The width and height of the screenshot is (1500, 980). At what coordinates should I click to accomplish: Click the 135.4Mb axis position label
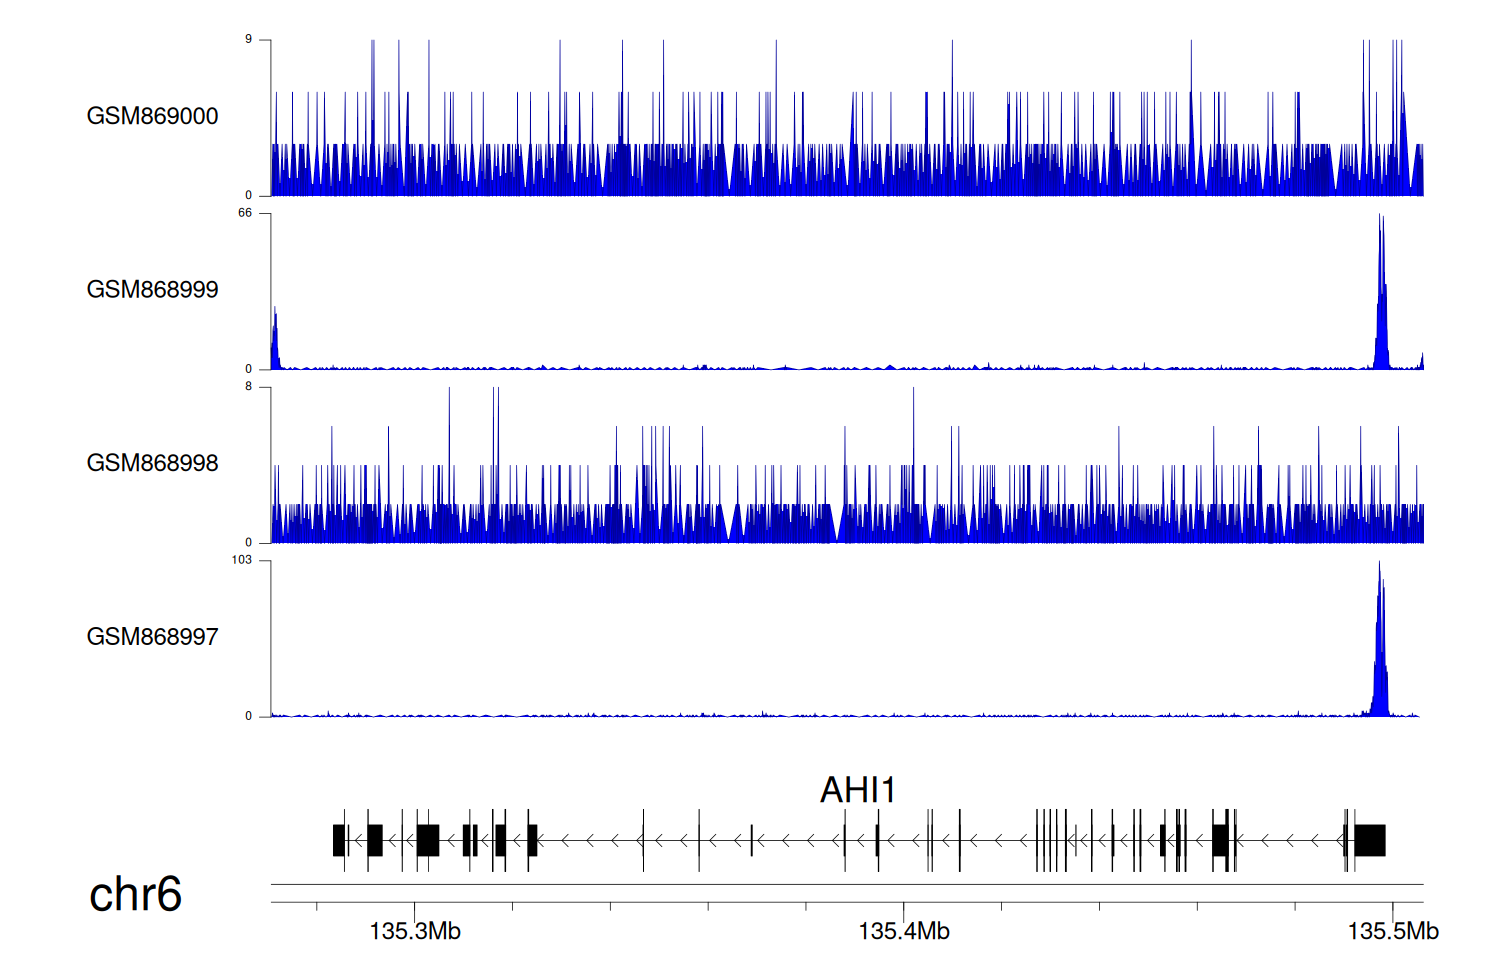(904, 932)
